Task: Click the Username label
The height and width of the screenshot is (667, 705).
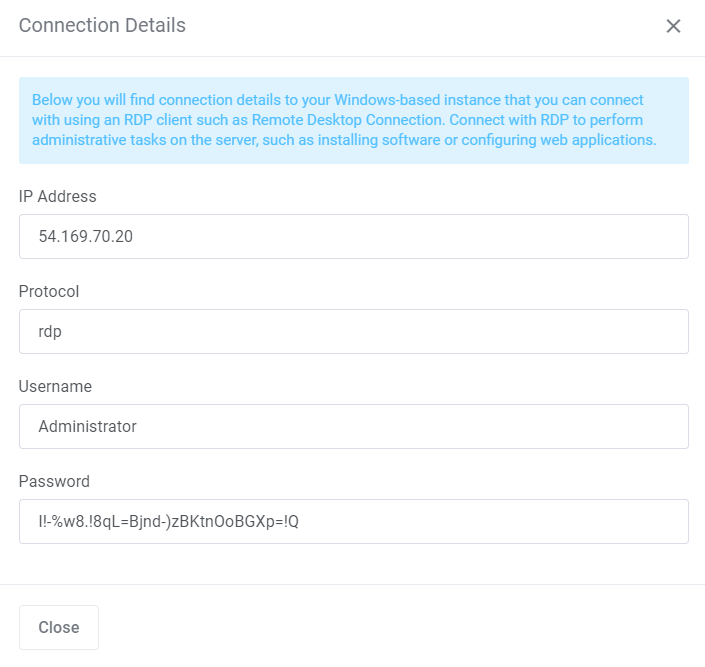Action: [55, 387]
